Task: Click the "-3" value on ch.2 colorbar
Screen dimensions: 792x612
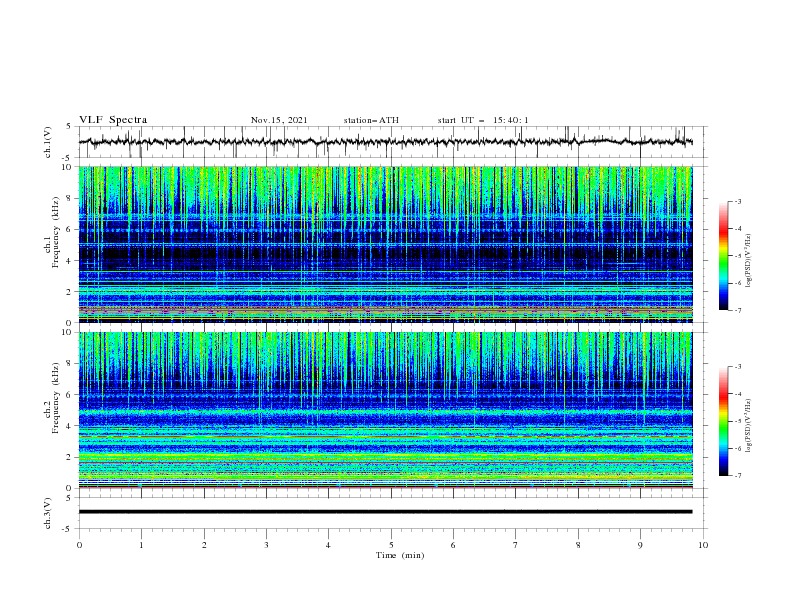Action: point(738,367)
